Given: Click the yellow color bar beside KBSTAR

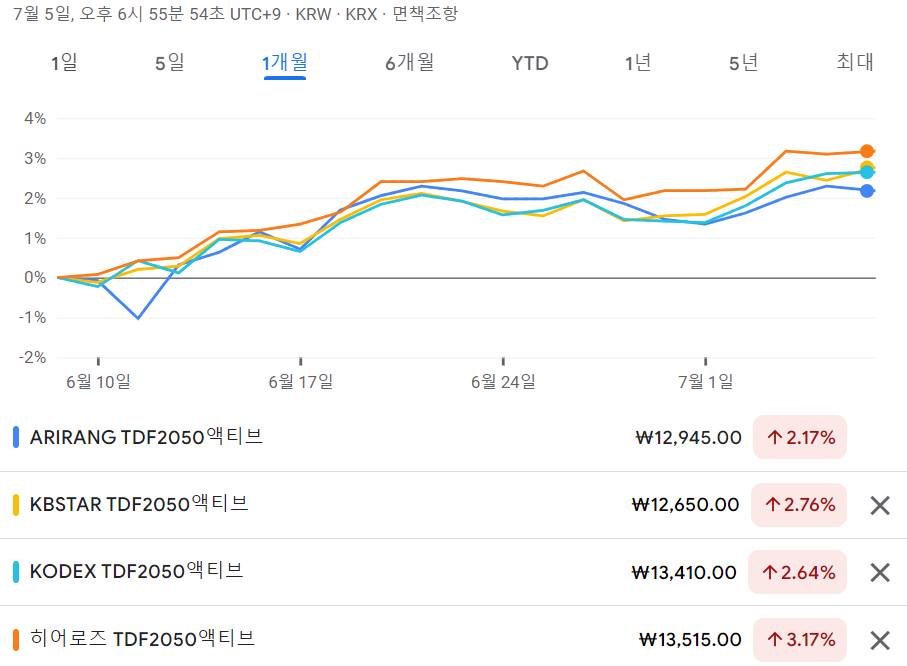Looking at the screenshot, I should [16, 505].
